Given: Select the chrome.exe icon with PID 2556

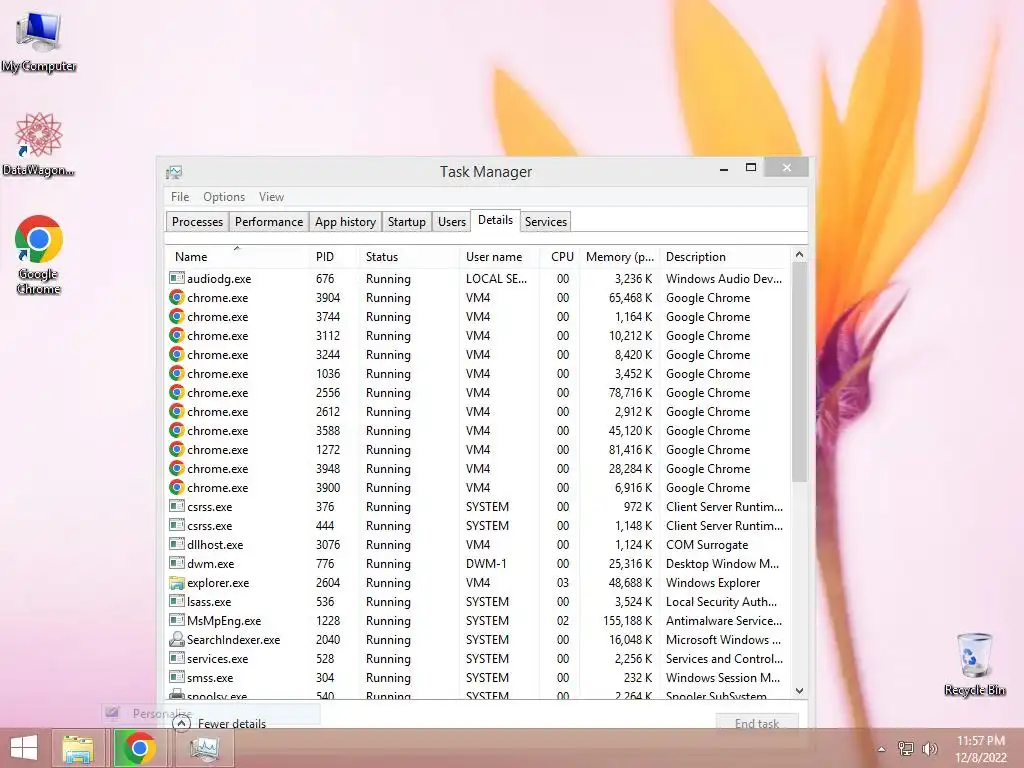Looking at the screenshot, I should (176, 392).
